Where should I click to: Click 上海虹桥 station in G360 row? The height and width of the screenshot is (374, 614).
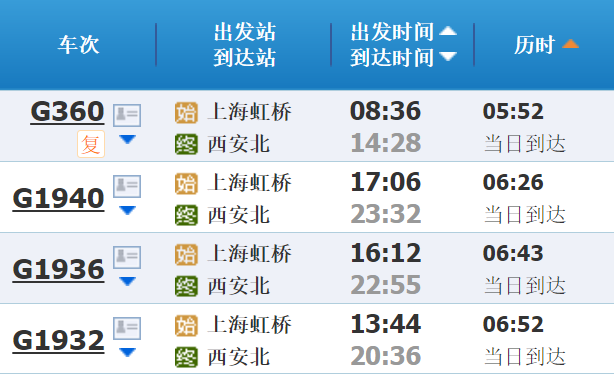[249, 112]
